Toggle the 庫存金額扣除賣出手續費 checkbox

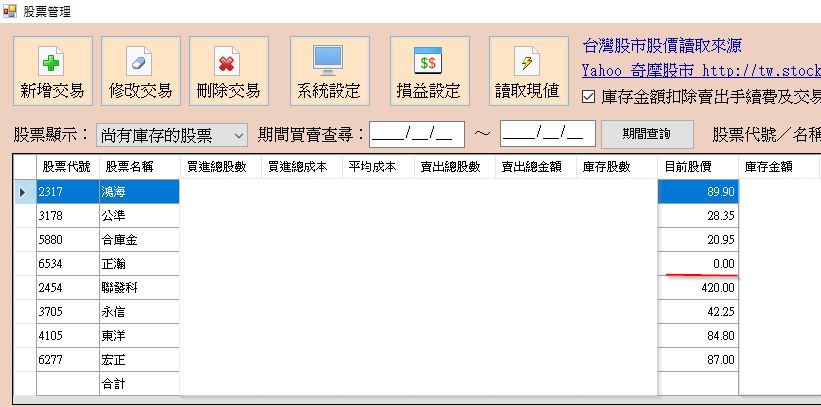coord(589,97)
